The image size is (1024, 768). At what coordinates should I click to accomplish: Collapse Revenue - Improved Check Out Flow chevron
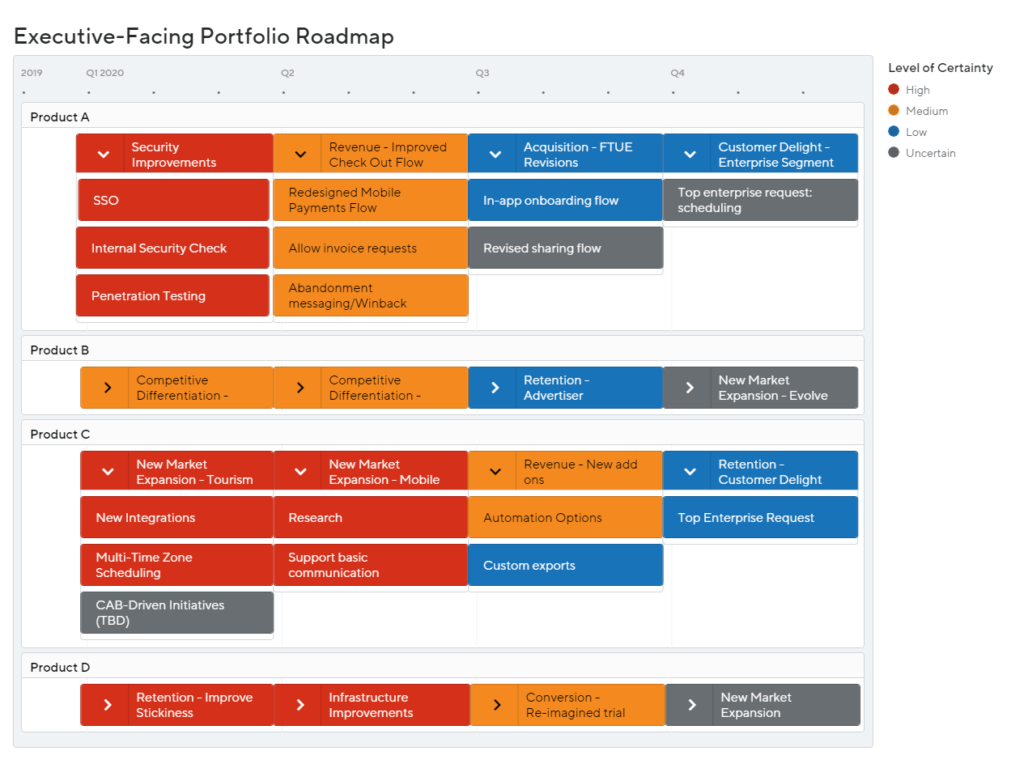point(300,155)
